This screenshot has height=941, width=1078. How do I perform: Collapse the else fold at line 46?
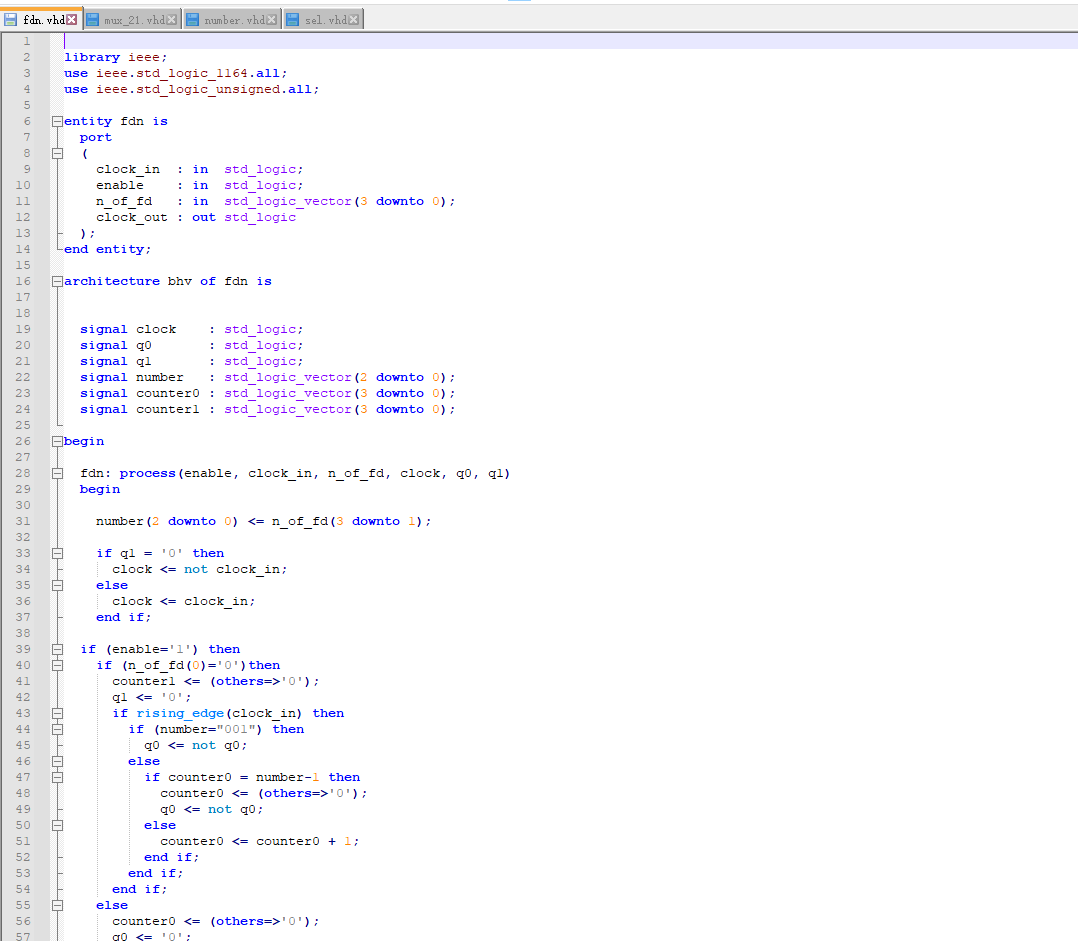point(58,762)
